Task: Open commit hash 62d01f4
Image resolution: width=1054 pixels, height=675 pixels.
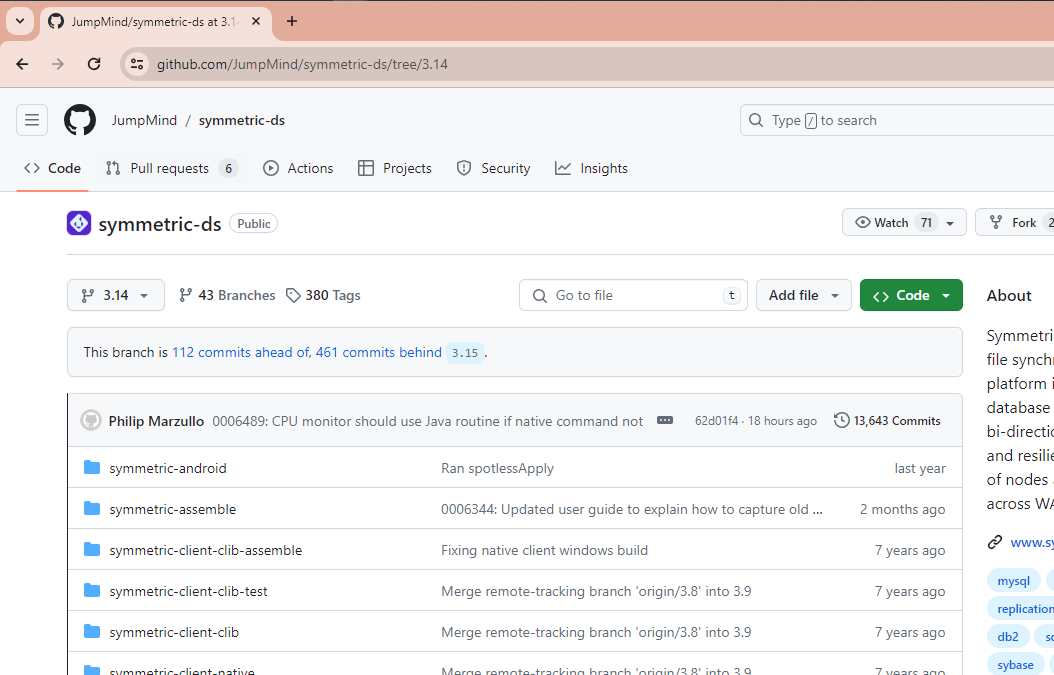Action: tap(716, 421)
